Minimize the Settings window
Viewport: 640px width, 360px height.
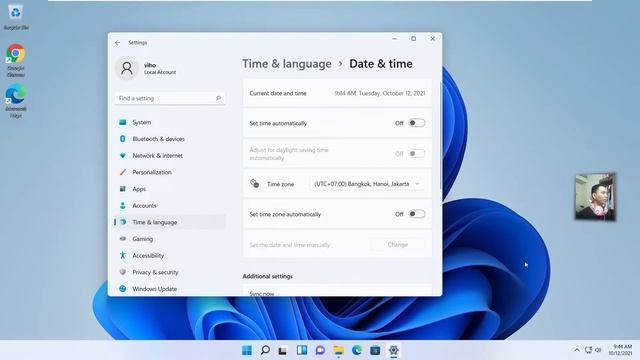point(395,39)
